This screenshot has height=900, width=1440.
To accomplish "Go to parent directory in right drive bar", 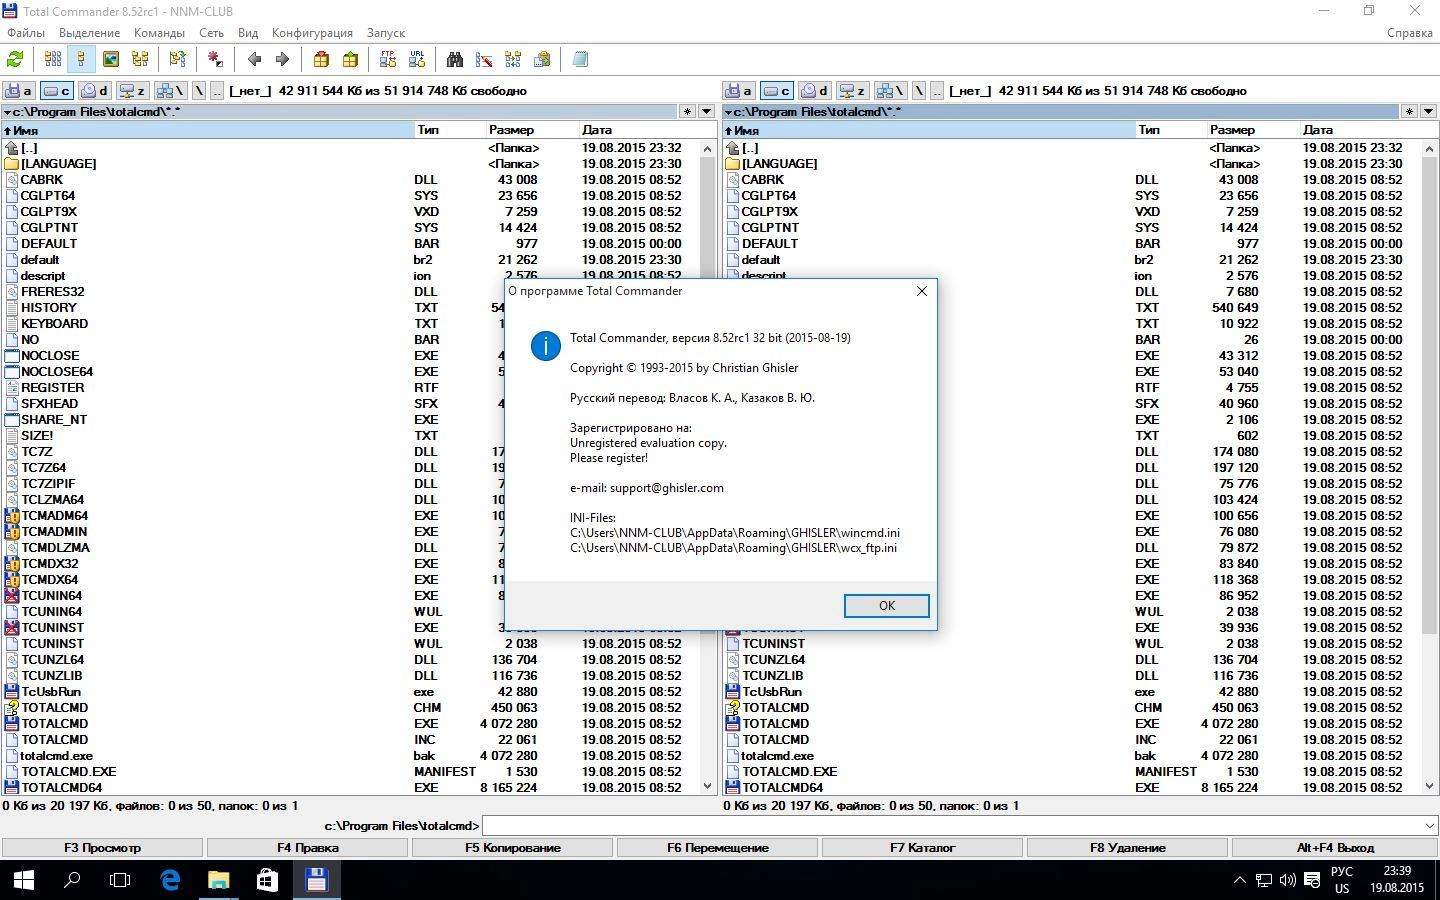I will point(937,90).
